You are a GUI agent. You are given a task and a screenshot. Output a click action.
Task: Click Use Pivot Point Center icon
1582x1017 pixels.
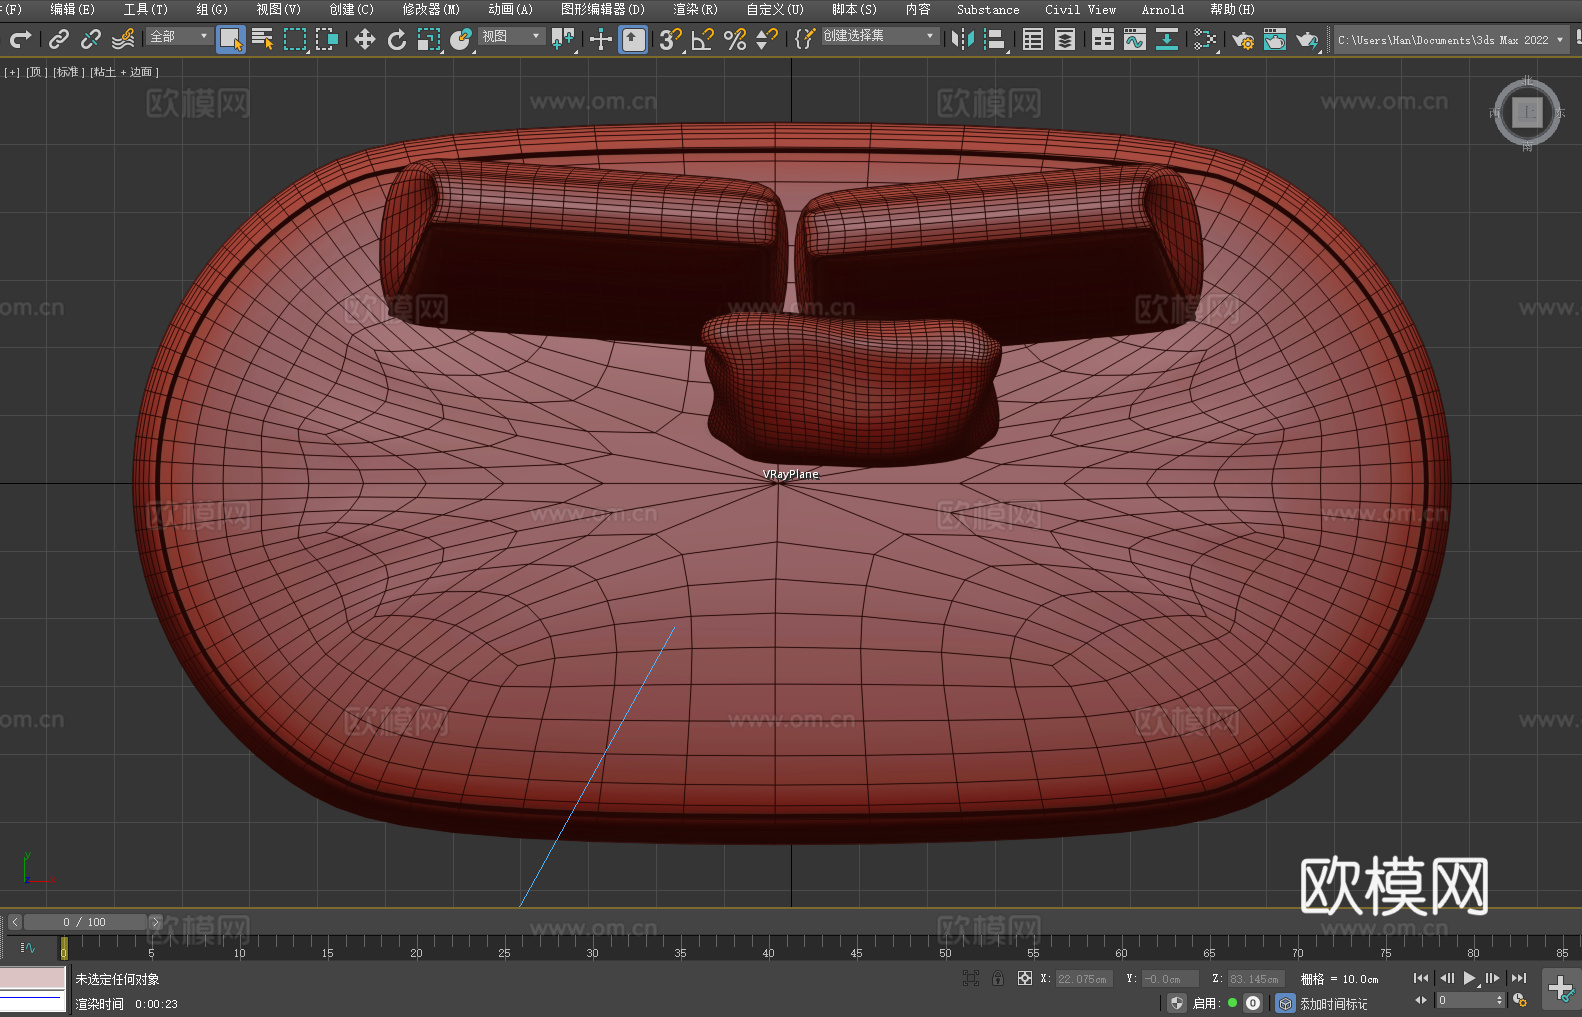point(563,39)
